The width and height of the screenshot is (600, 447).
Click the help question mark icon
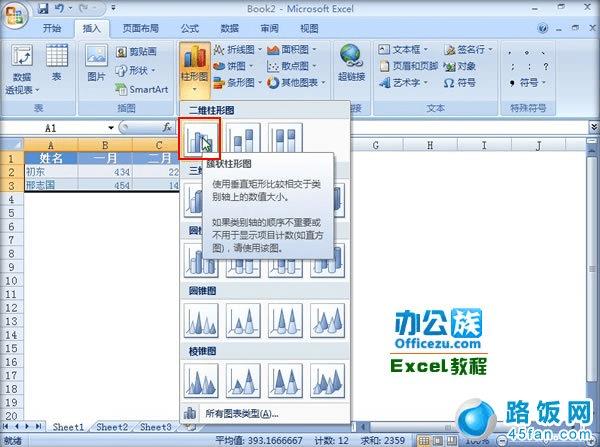[x=542, y=28]
